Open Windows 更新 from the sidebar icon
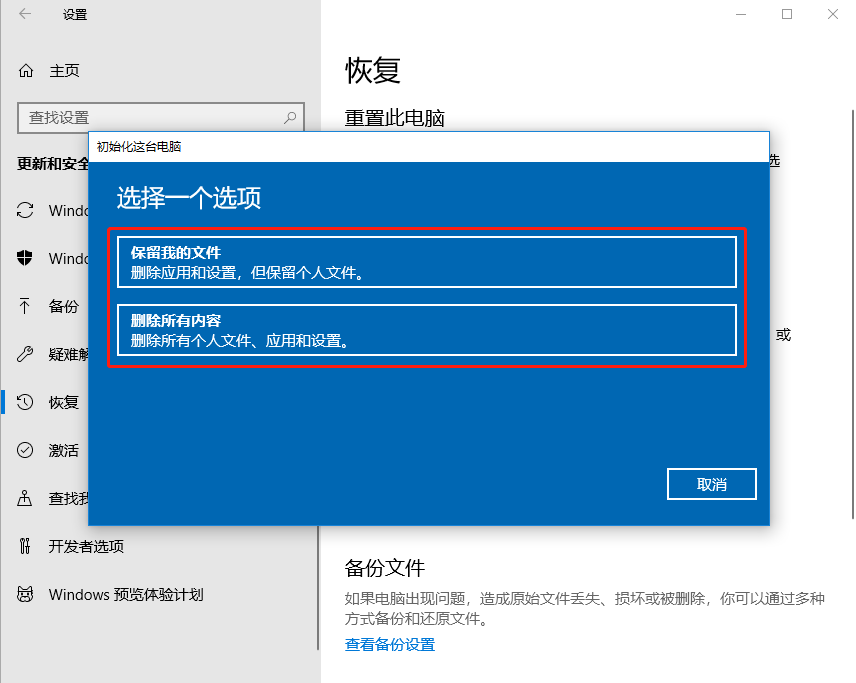The width and height of the screenshot is (856, 683). [24, 210]
